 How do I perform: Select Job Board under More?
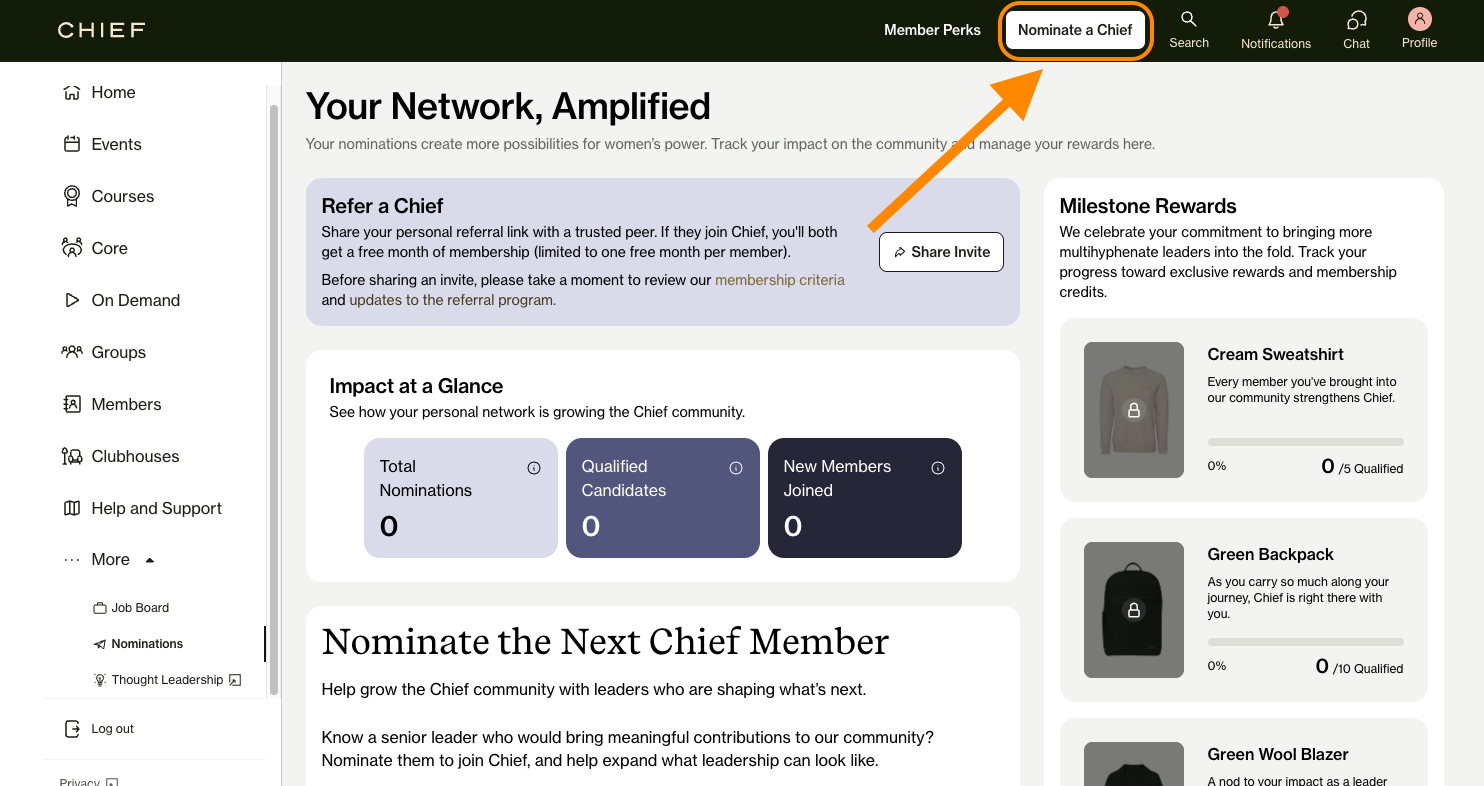tap(140, 608)
